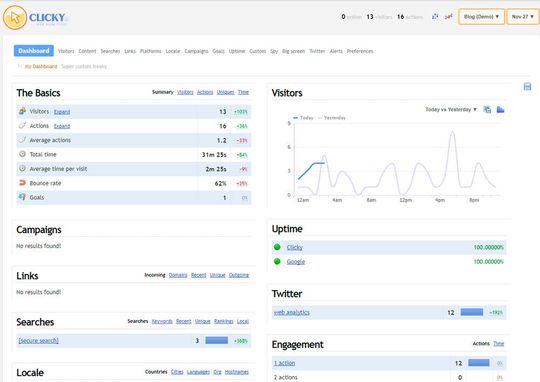Viewport: 540px width, 382px height.
Task: Switch The Basics to the Actions view
Action: 205,92
